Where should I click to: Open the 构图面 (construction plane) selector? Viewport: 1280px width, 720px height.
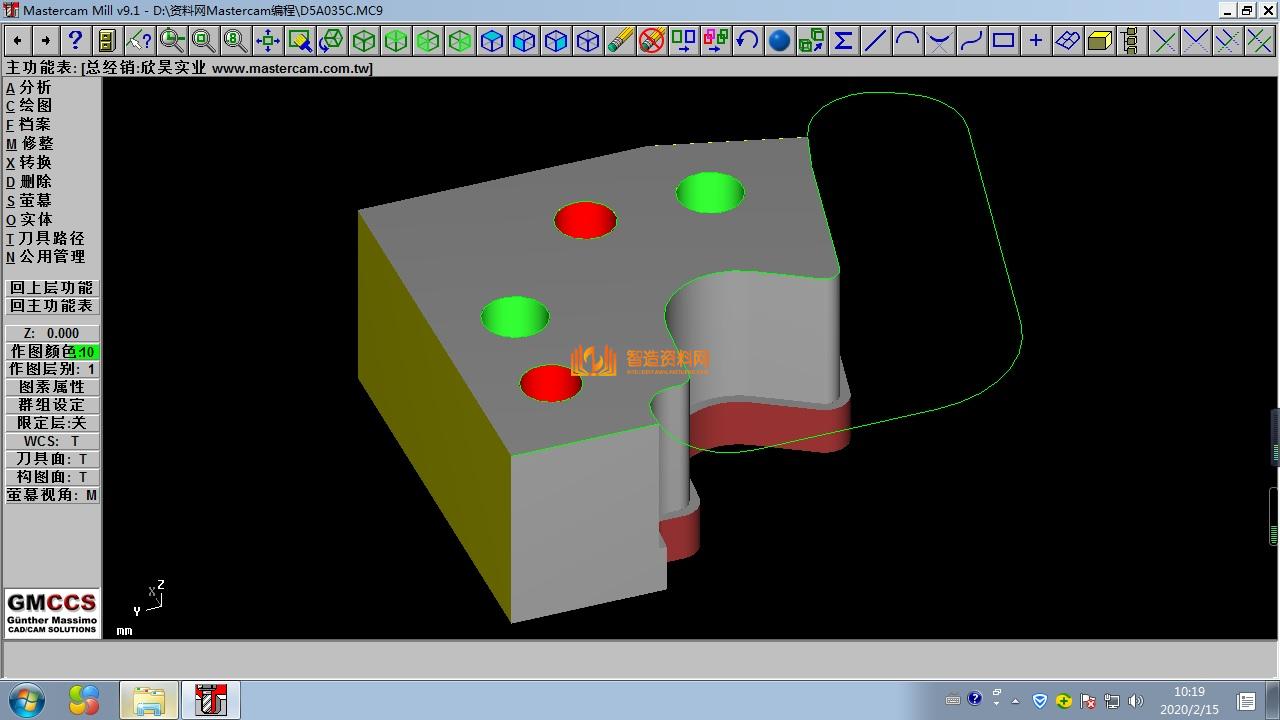coord(52,477)
